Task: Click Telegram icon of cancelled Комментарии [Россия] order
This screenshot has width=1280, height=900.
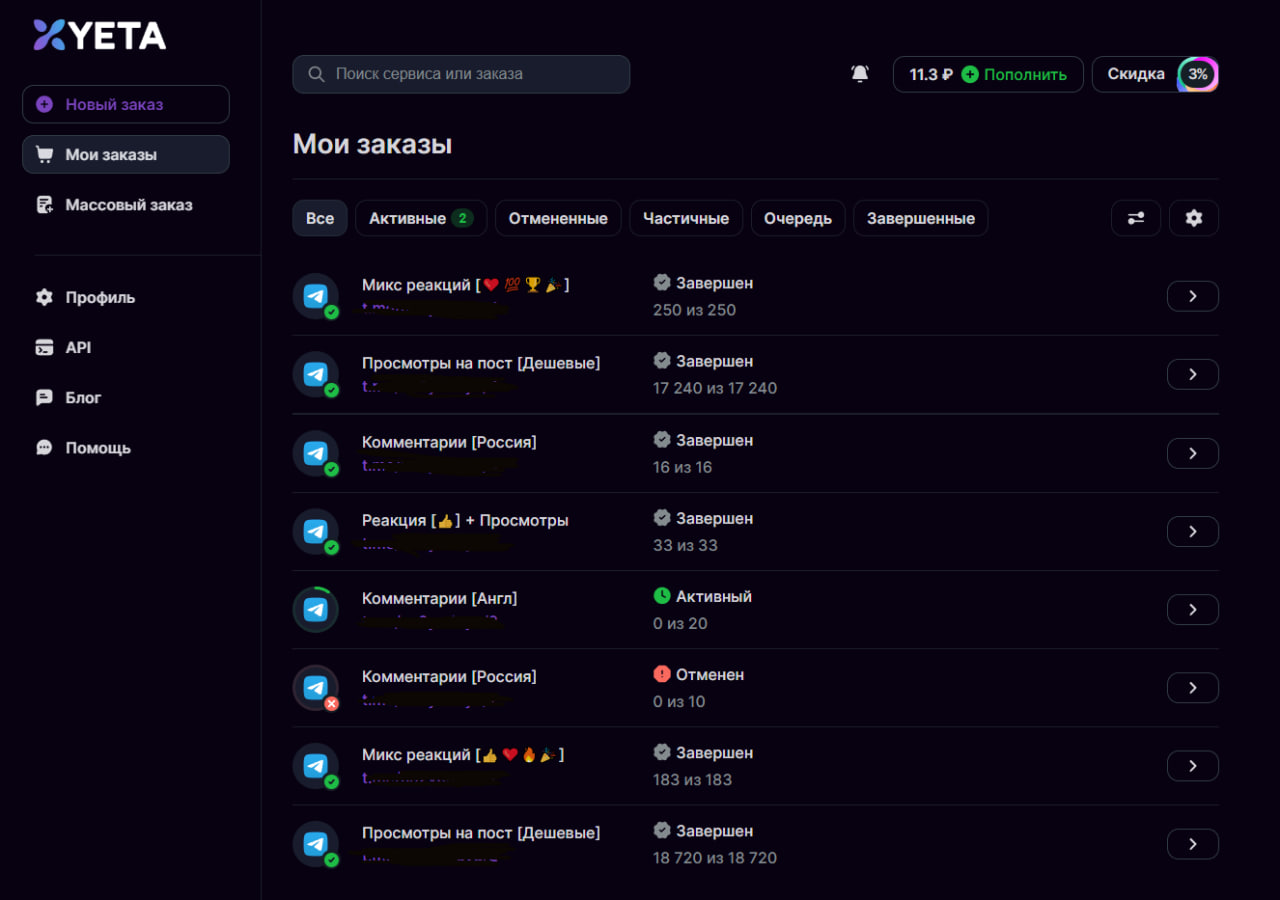Action: point(316,688)
